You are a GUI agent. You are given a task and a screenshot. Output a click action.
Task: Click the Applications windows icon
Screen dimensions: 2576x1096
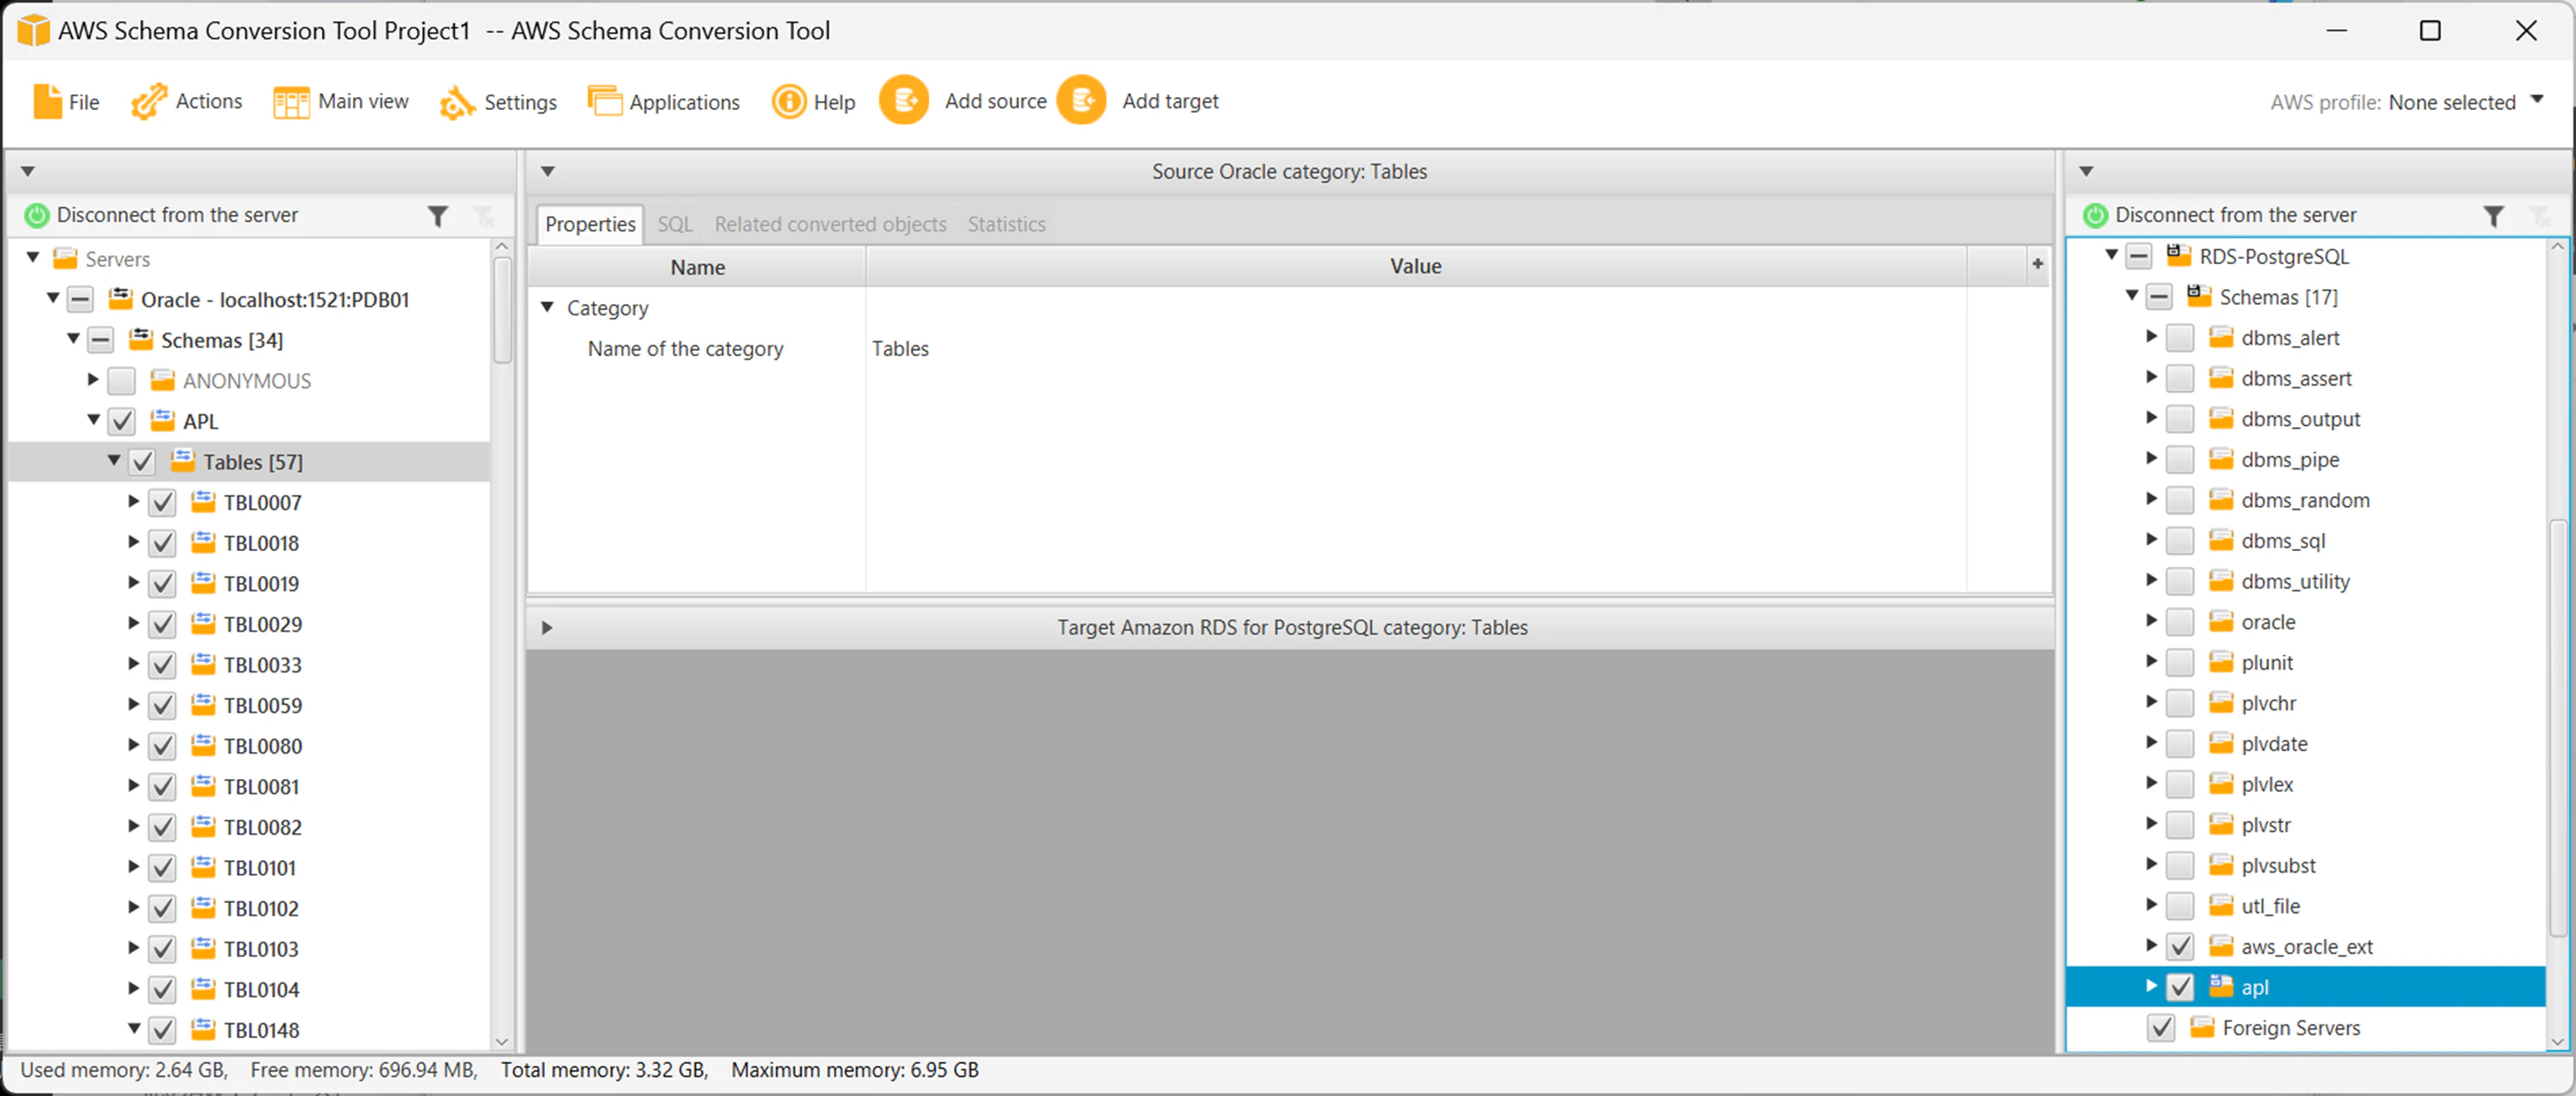(604, 102)
